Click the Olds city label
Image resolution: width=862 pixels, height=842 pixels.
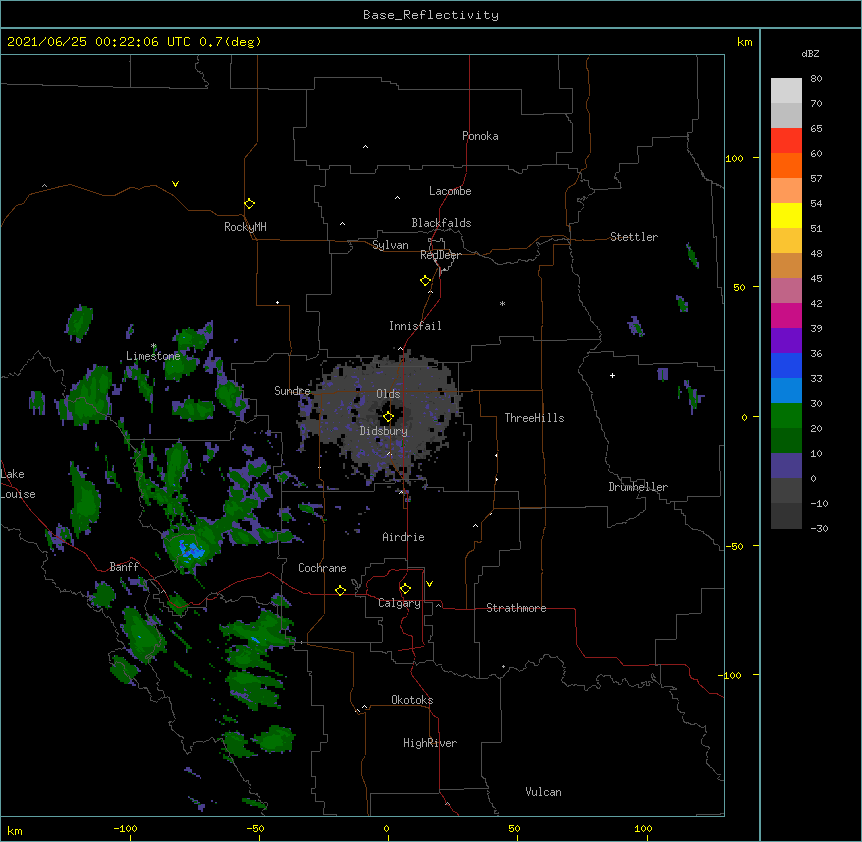[388, 394]
